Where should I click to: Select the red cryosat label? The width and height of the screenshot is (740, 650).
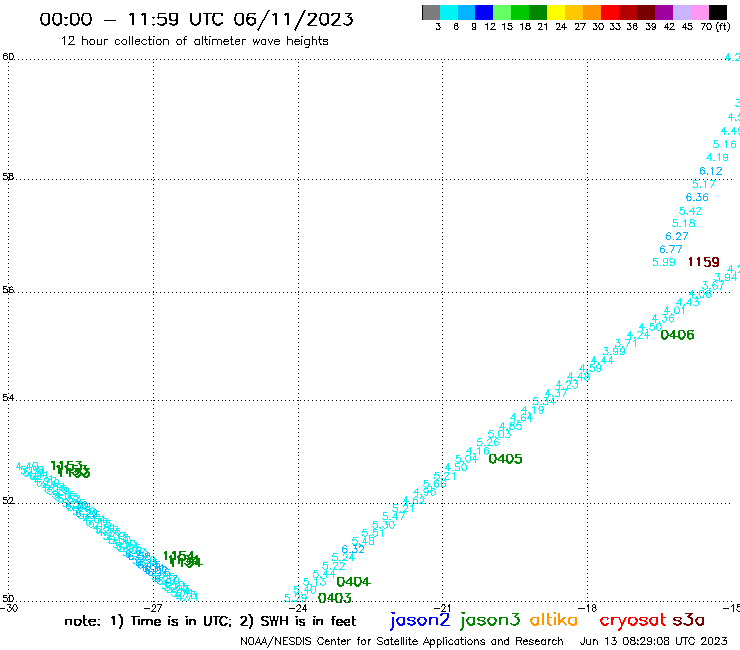(632, 620)
